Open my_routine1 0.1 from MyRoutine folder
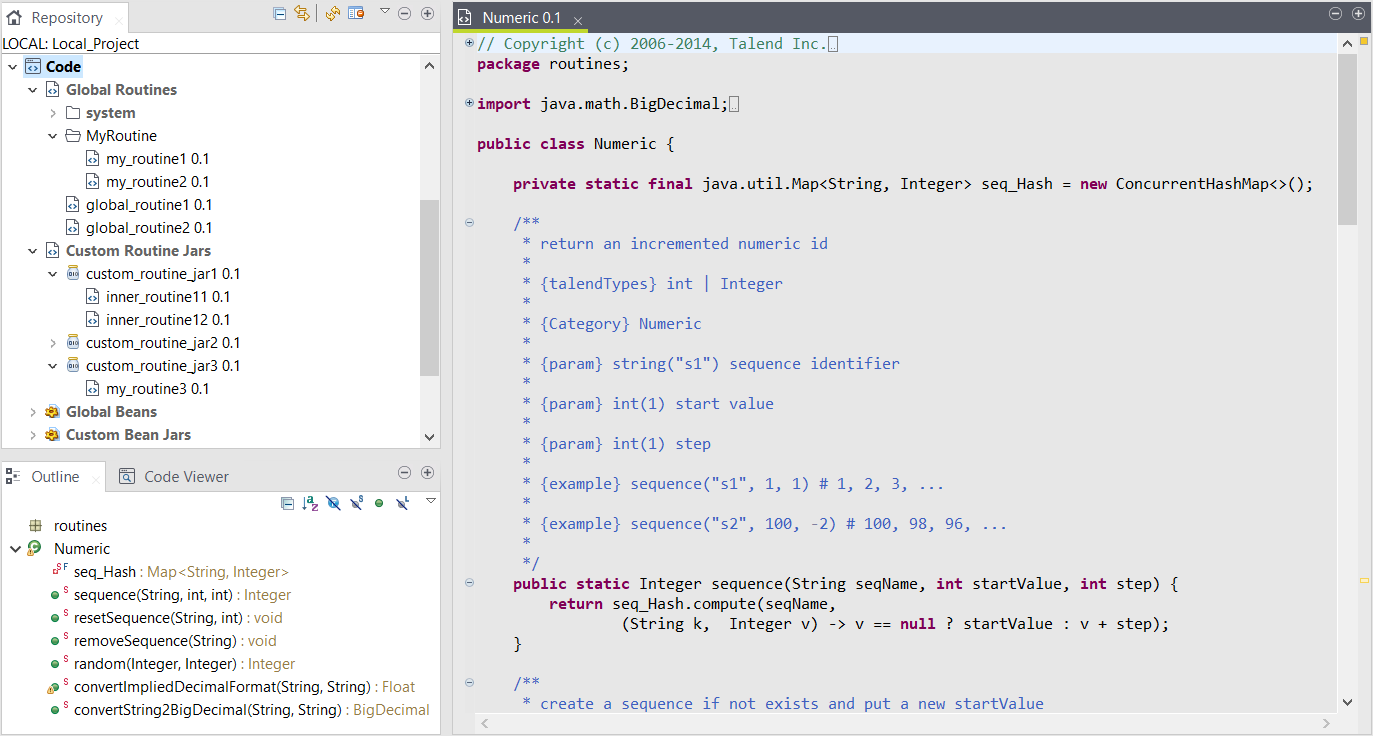 coord(156,158)
